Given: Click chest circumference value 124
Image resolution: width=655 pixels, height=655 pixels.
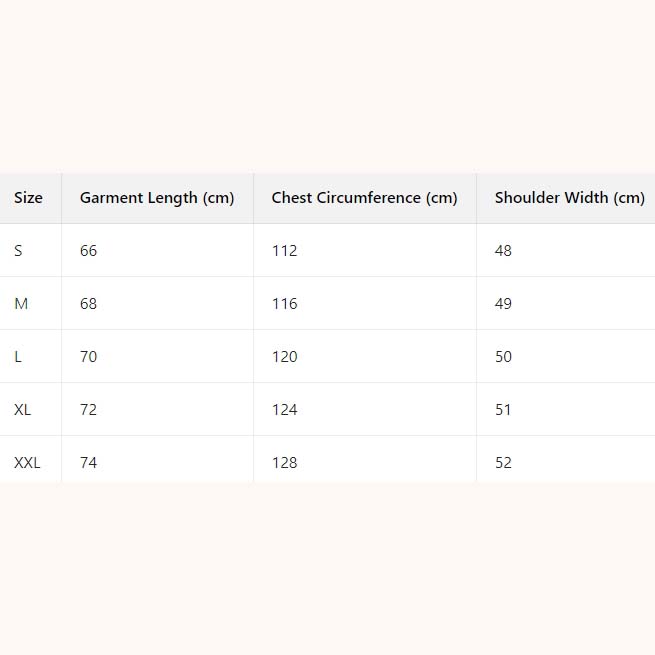Looking at the screenshot, I should pos(285,410).
